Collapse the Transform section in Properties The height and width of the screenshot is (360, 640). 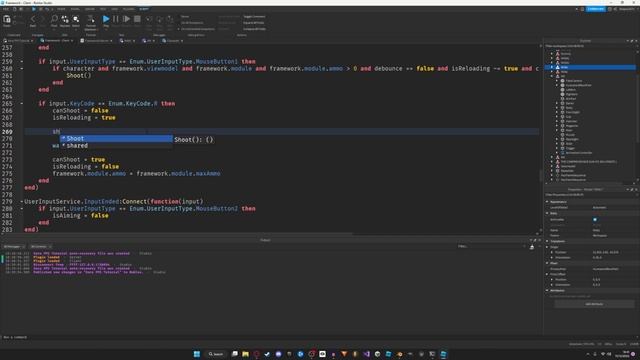tap(547, 241)
